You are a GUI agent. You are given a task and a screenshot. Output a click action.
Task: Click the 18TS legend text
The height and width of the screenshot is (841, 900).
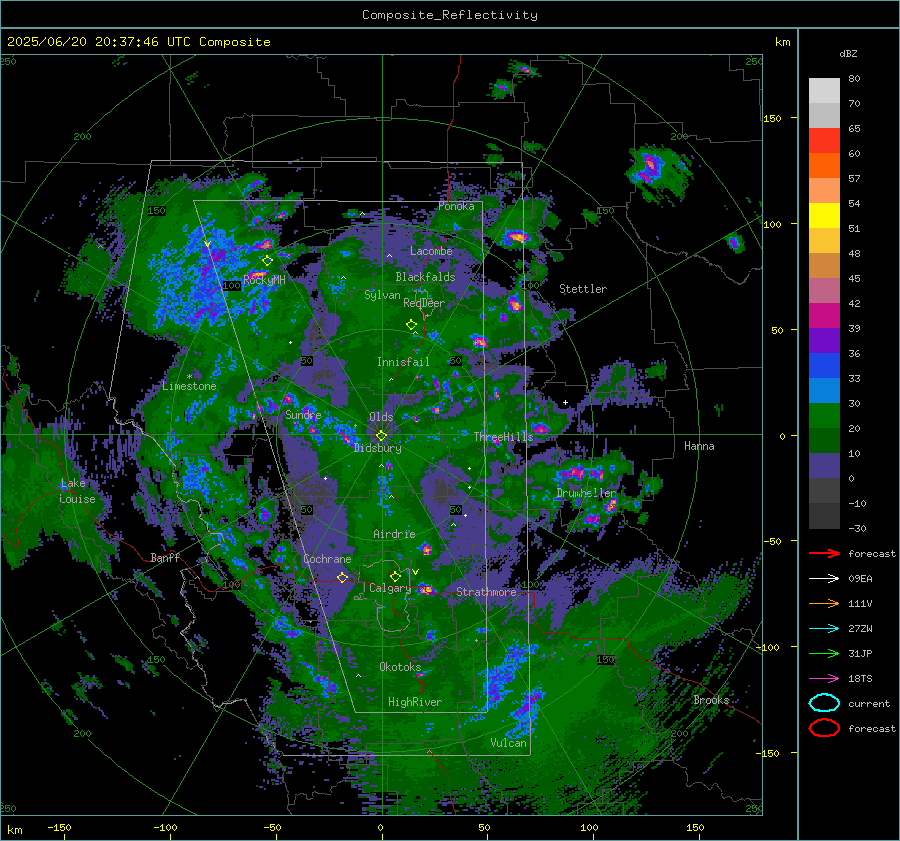coord(860,679)
